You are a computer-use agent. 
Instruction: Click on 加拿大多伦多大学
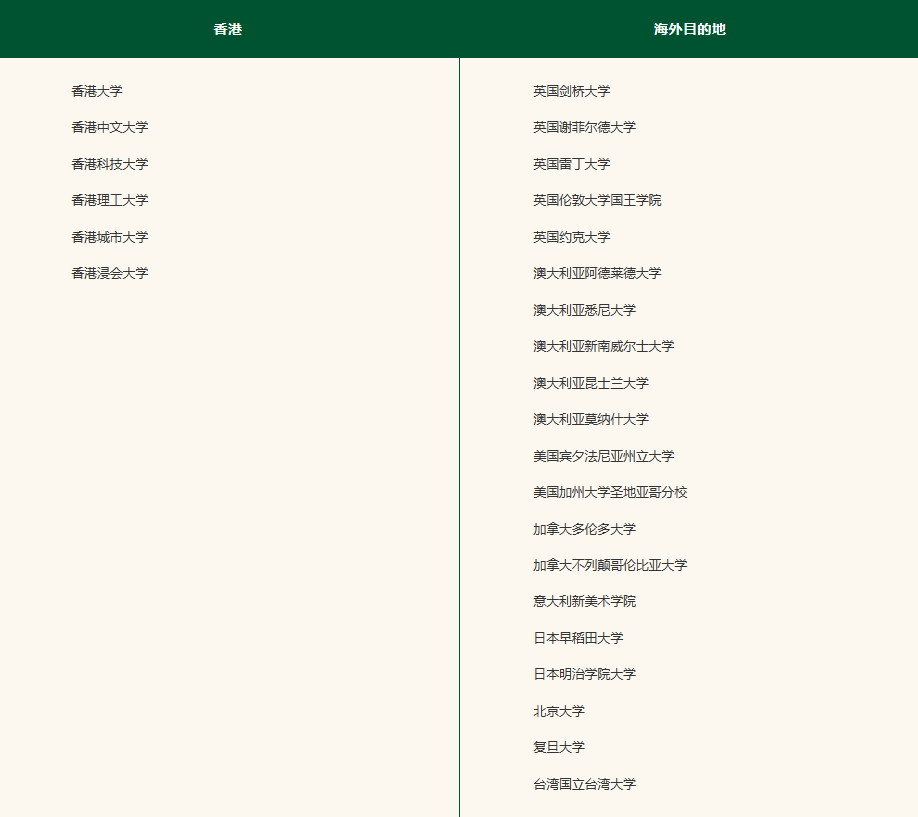tap(584, 529)
